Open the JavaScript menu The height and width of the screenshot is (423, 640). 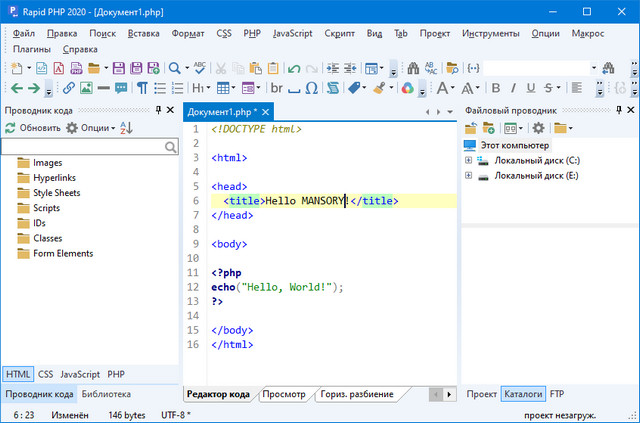click(291, 33)
